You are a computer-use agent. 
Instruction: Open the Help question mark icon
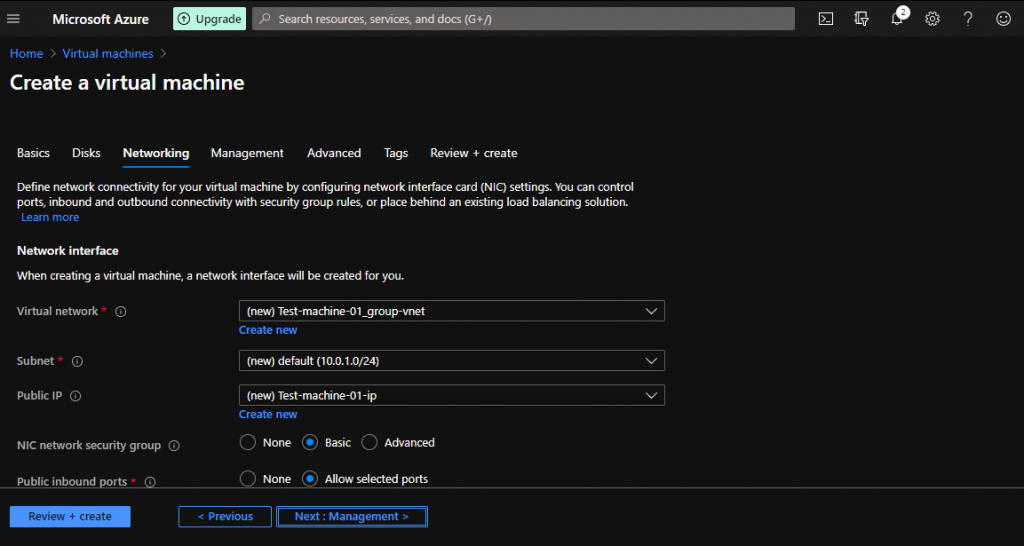tap(968, 19)
